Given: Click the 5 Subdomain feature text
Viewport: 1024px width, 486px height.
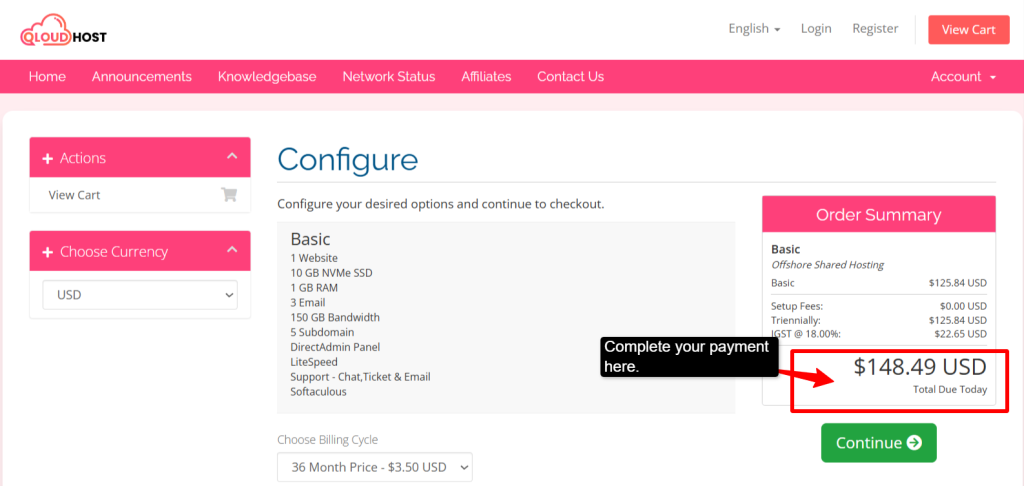Looking at the screenshot, I should 323,332.
